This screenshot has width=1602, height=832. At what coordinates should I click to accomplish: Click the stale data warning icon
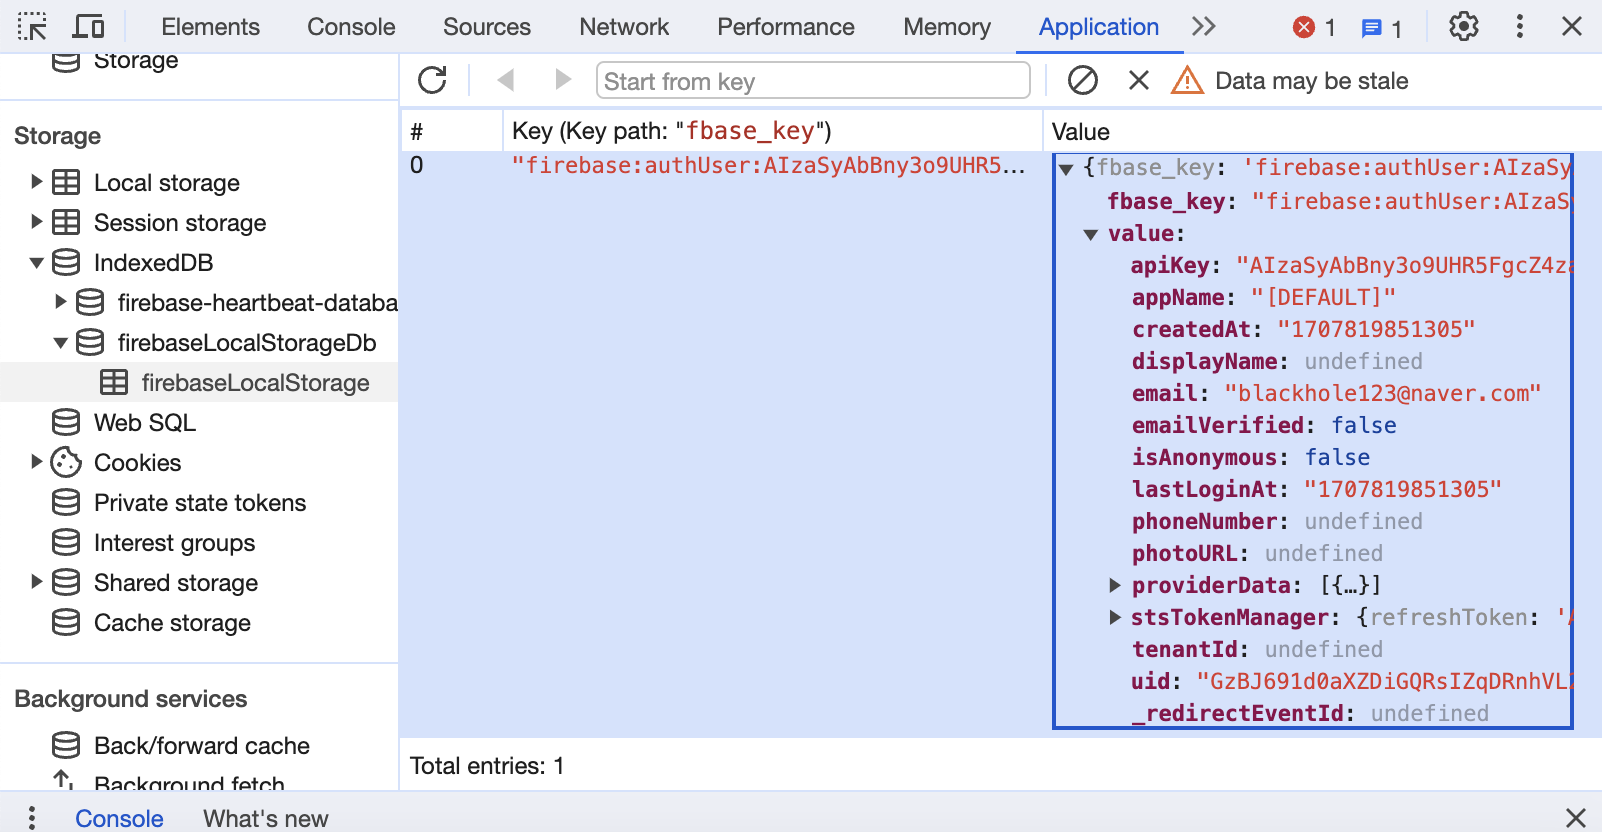1187,80
